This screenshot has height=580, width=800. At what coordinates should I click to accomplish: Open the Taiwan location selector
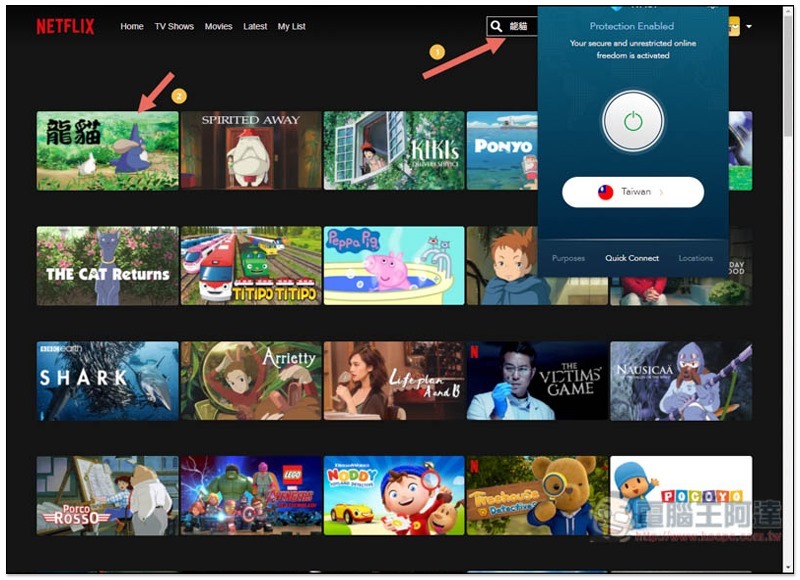pos(633,192)
